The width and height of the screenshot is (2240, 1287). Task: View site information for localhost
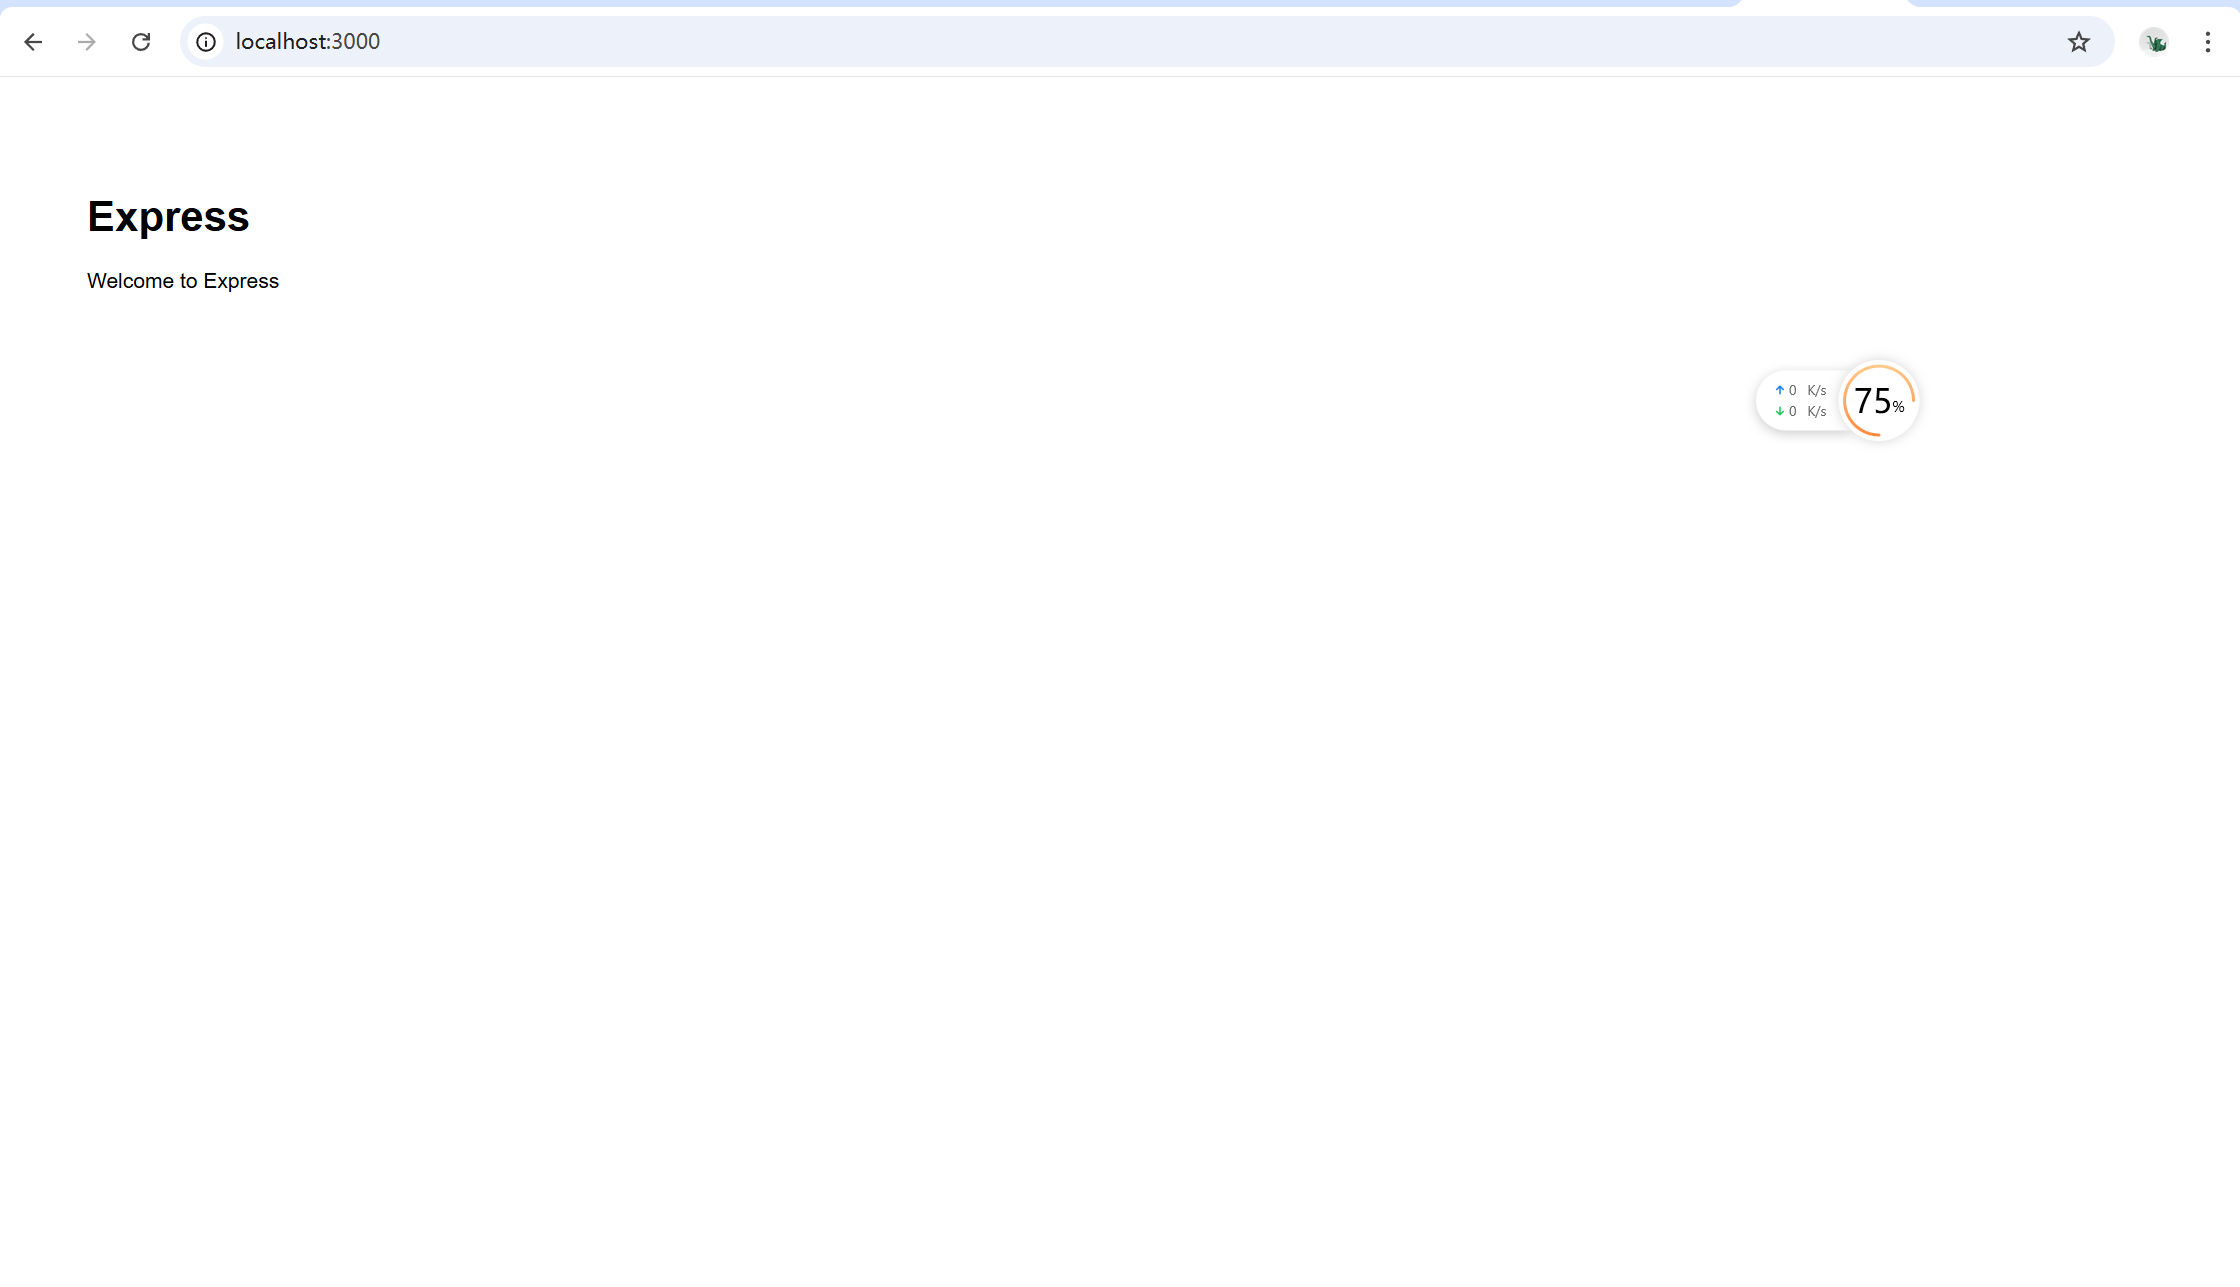206,42
